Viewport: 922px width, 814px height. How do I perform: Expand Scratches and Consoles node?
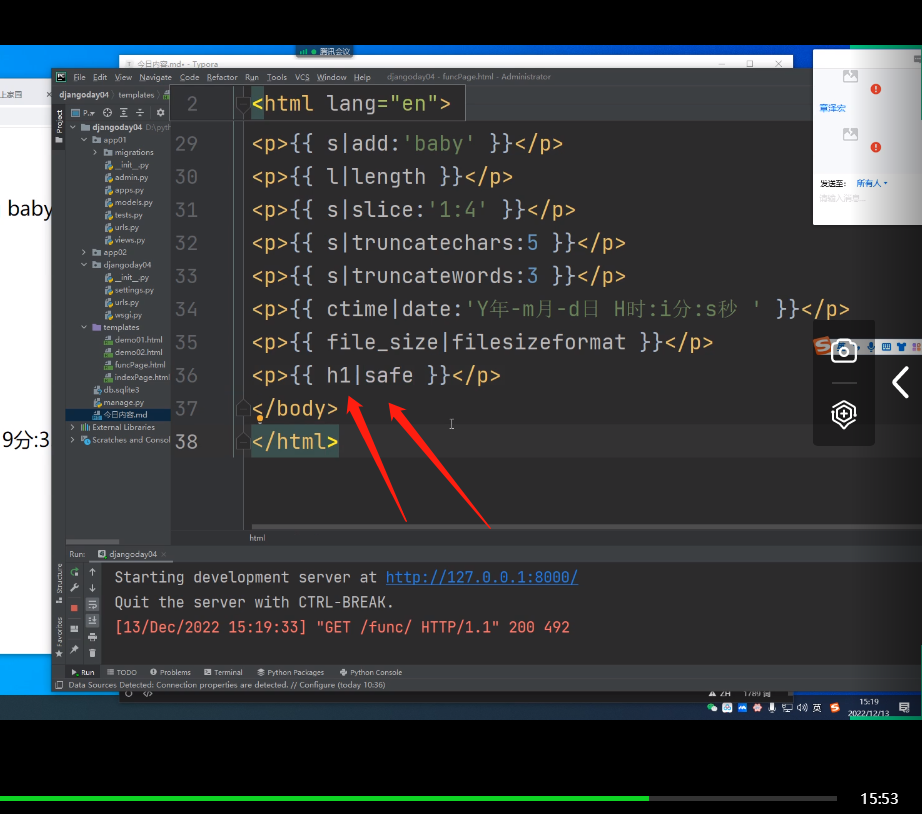tap(73, 440)
